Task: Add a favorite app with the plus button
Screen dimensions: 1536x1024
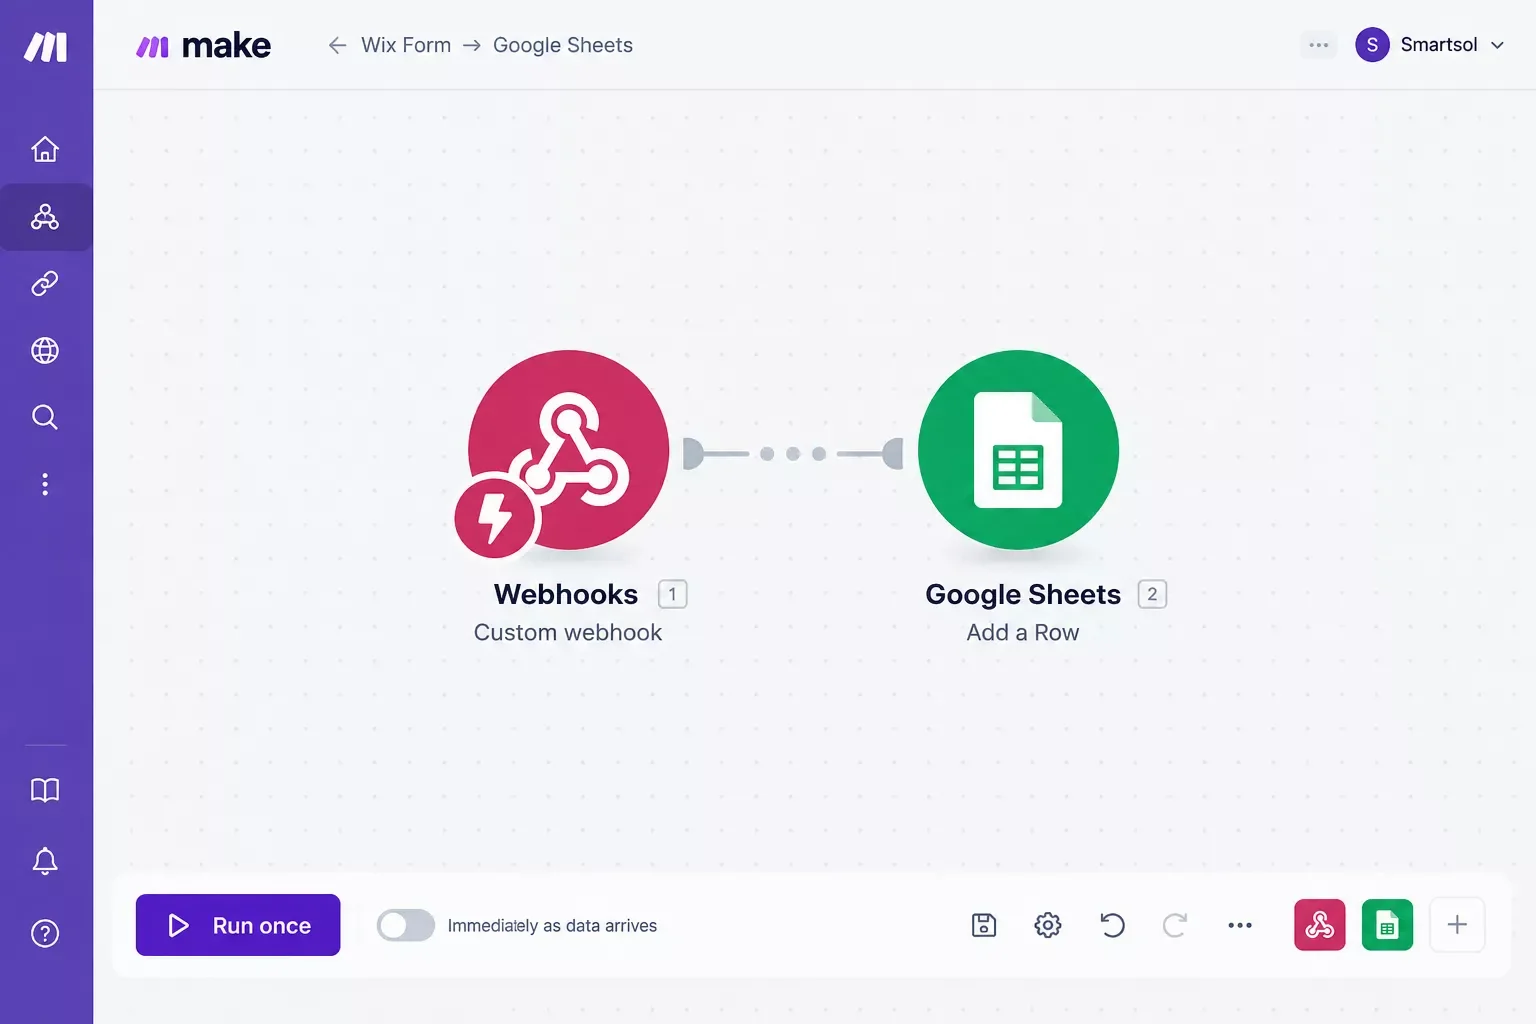Action: point(1457,925)
